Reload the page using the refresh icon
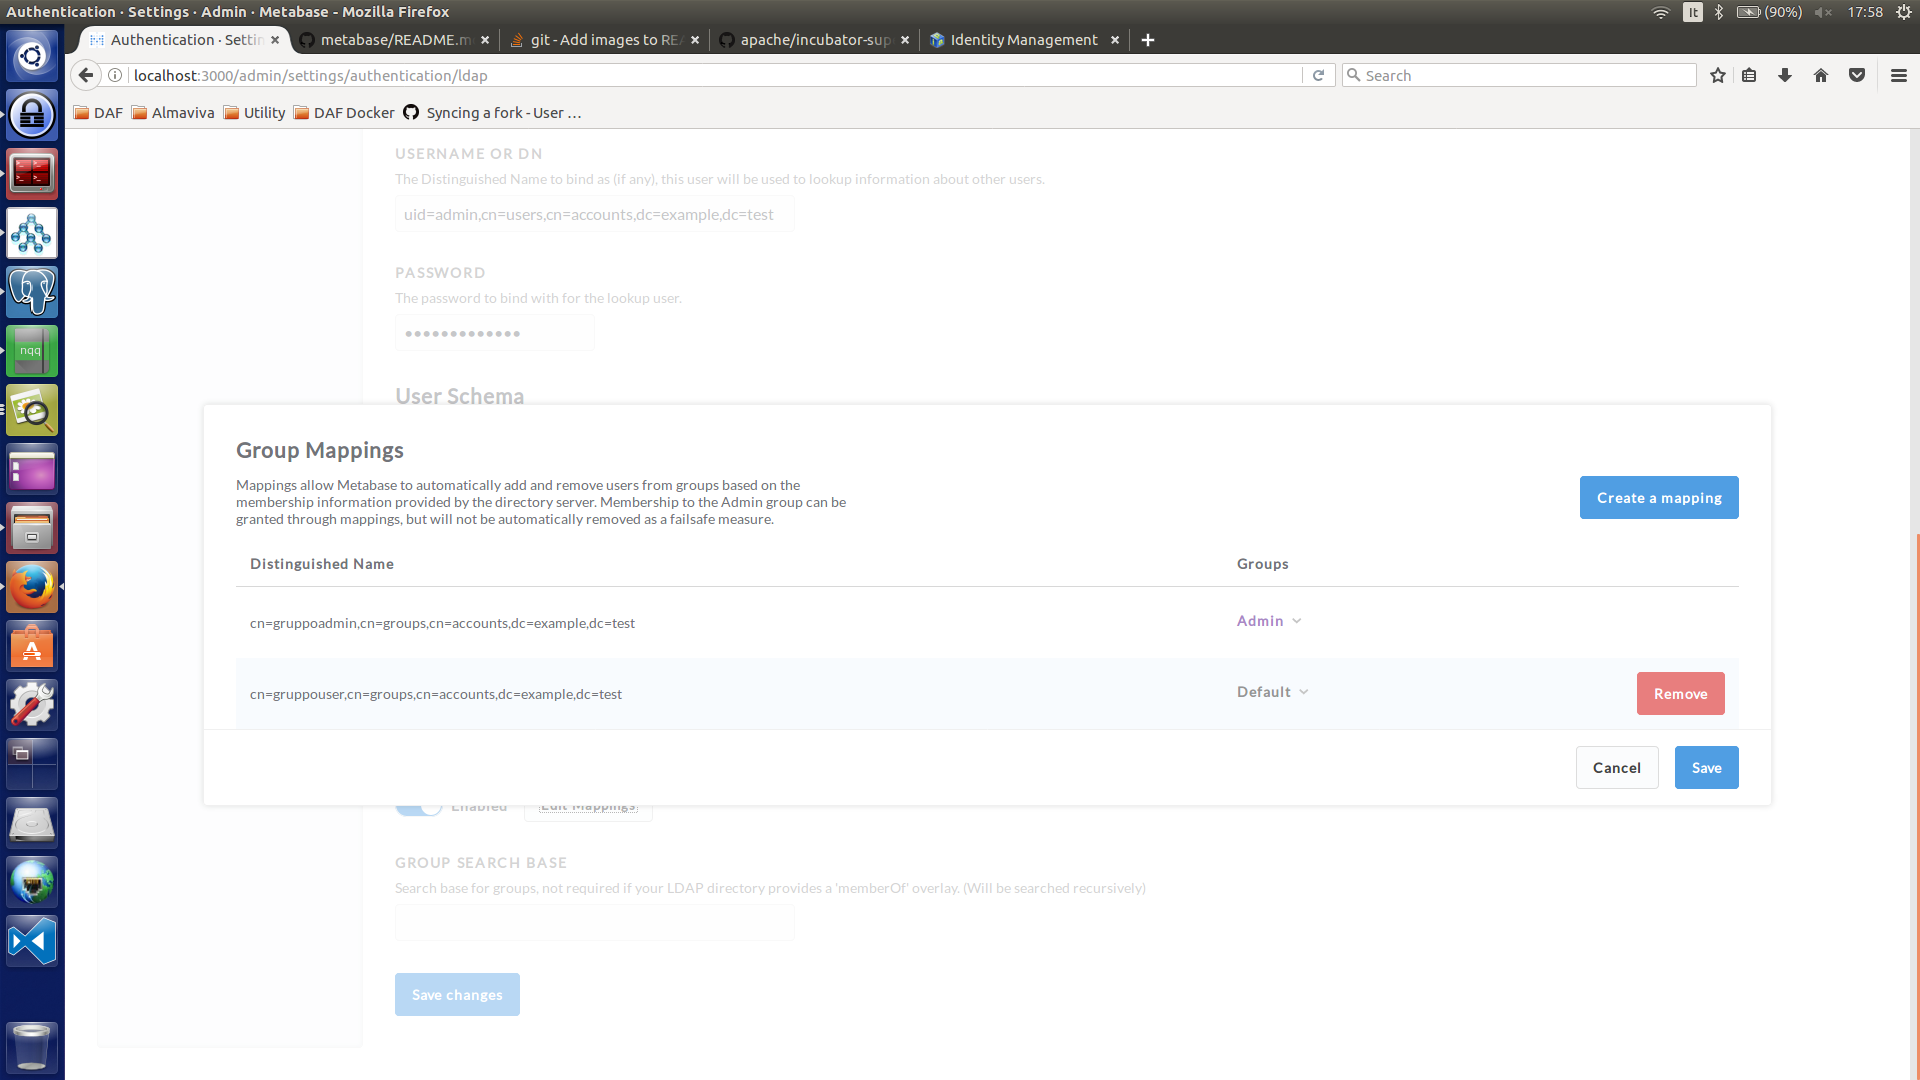Viewport: 1920px width, 1080px height. click(1318, 75)
